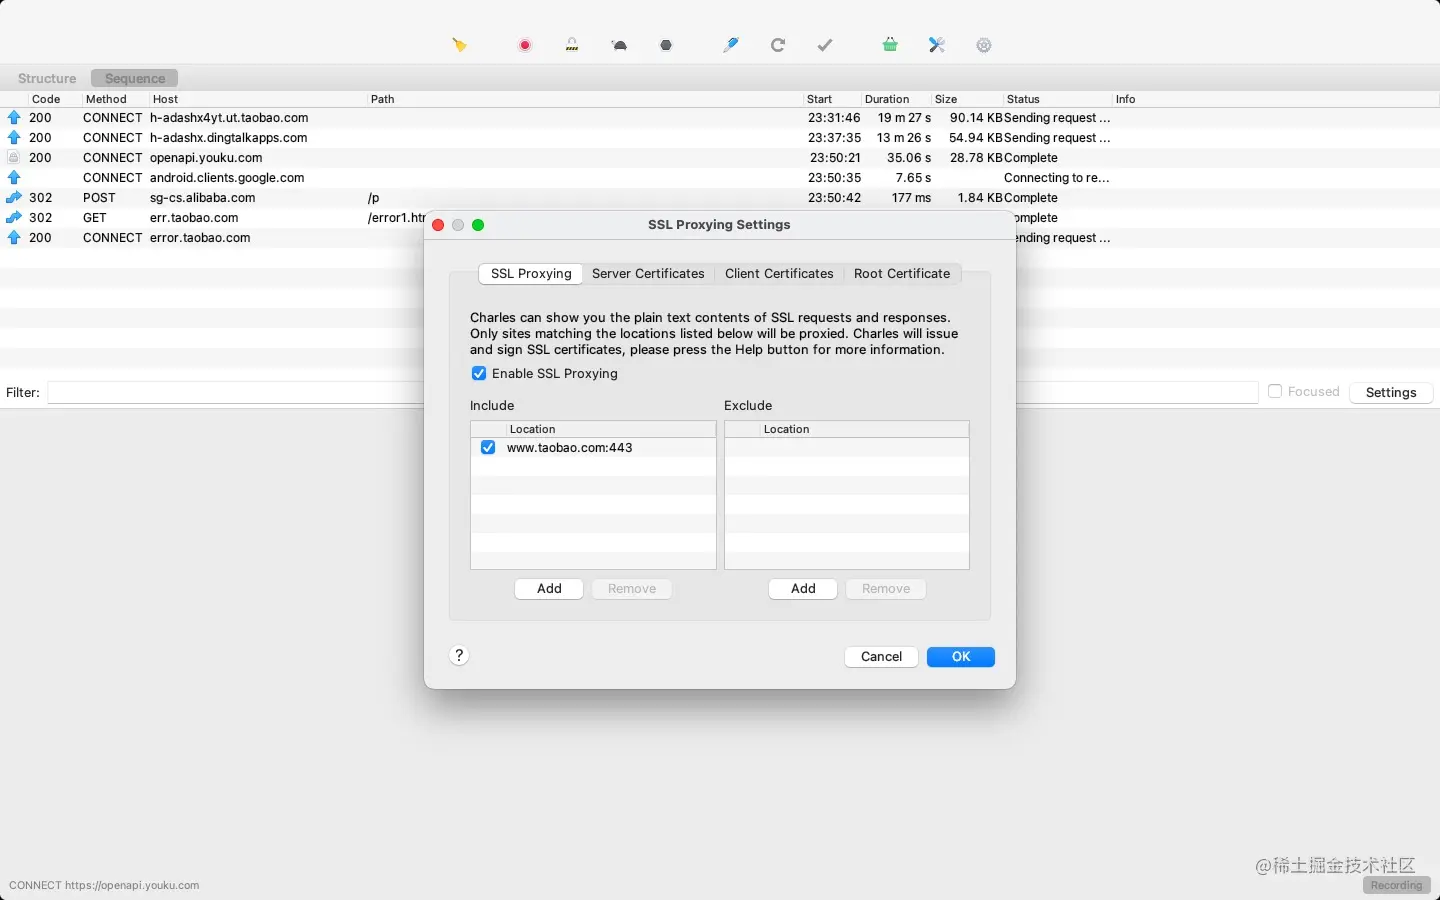Screen dimensions: 1440x900
Task: Toggle the www.taobao.com:443 location checkbox
Action: (488, 448)
